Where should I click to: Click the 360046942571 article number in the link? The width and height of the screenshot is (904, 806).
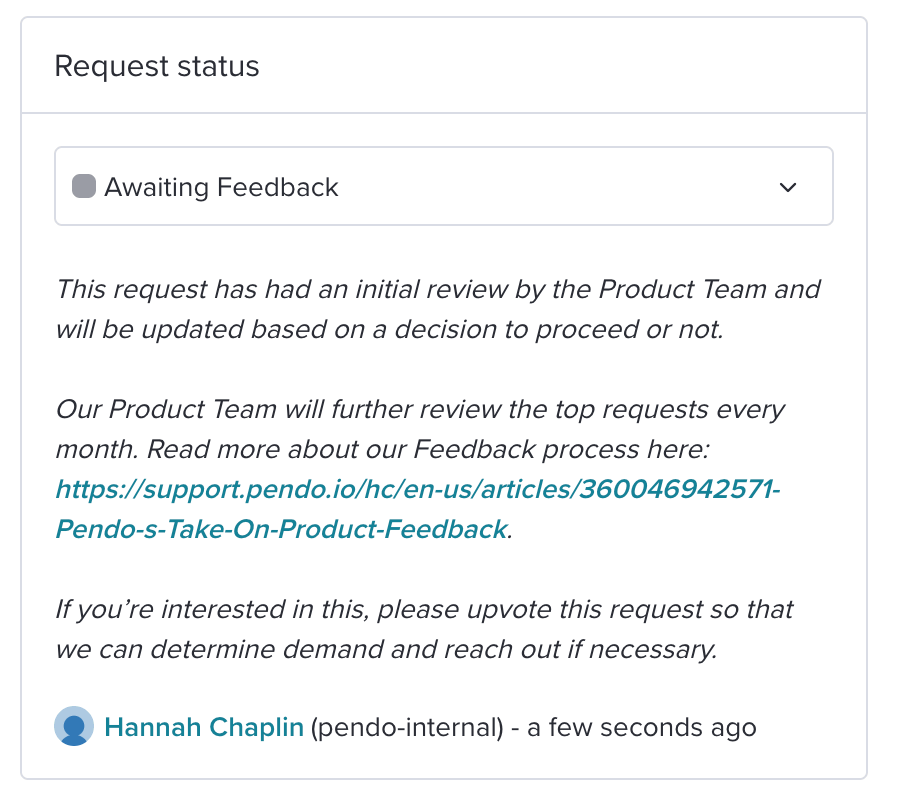point(676,489)
